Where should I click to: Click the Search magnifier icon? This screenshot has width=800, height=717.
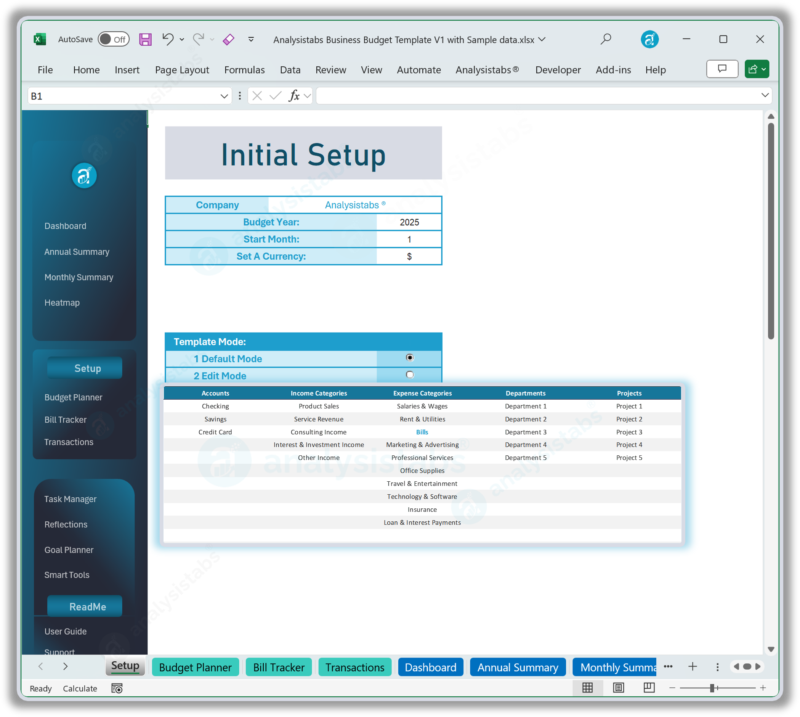(606, 39)
